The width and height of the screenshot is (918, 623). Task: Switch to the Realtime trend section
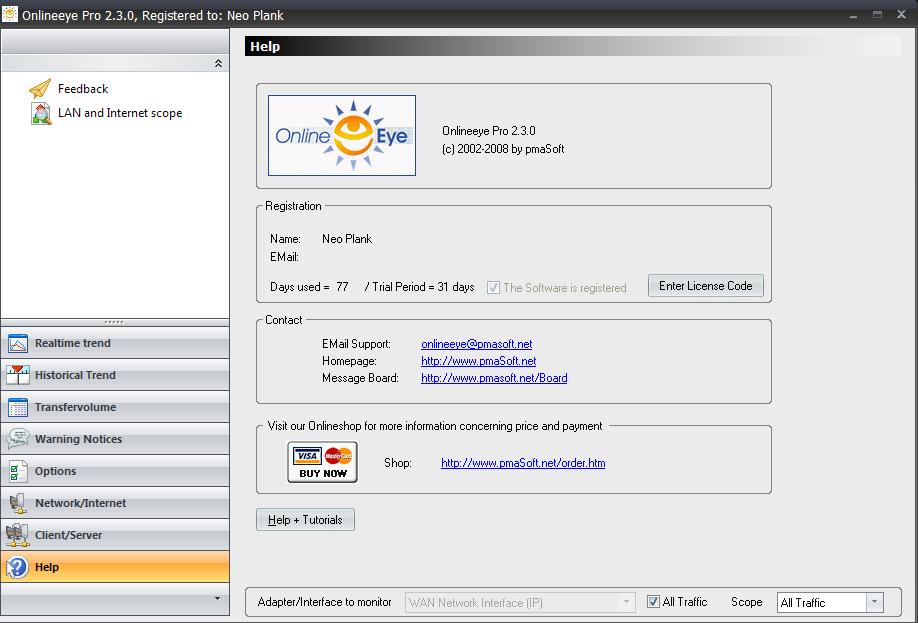click(115, 343)
